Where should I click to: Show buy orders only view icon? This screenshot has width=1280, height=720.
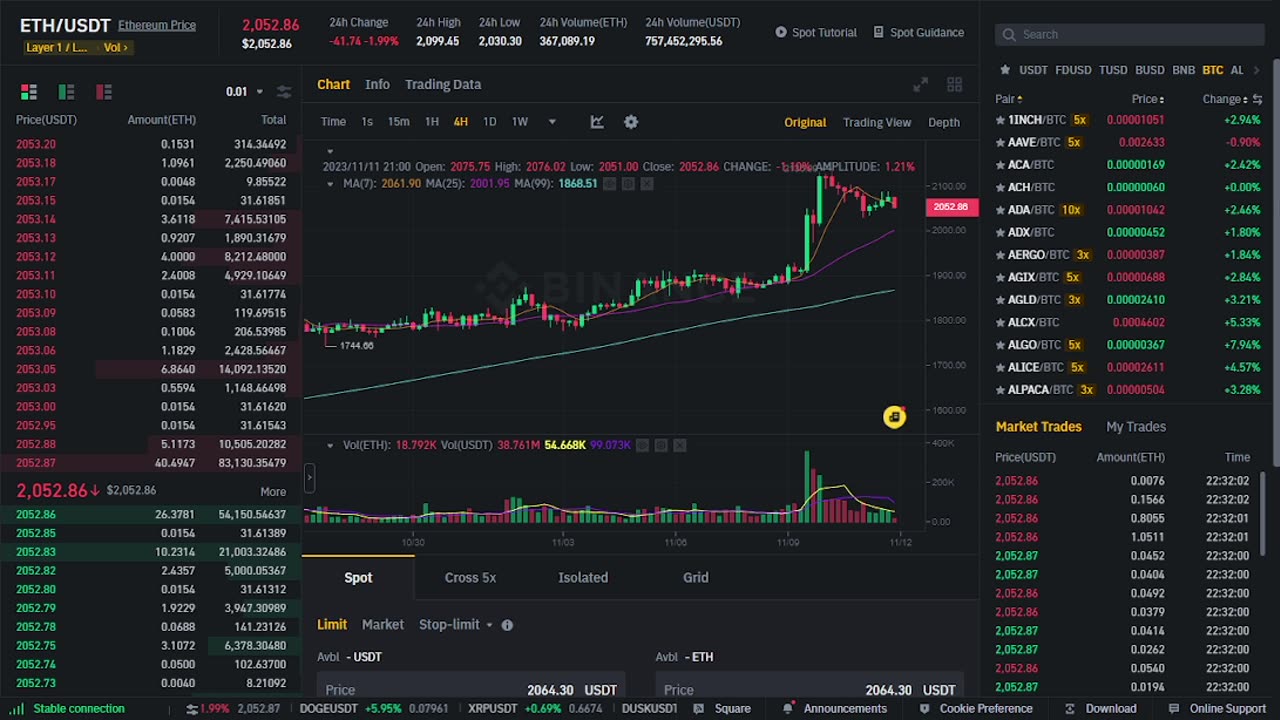click(66, 92)
